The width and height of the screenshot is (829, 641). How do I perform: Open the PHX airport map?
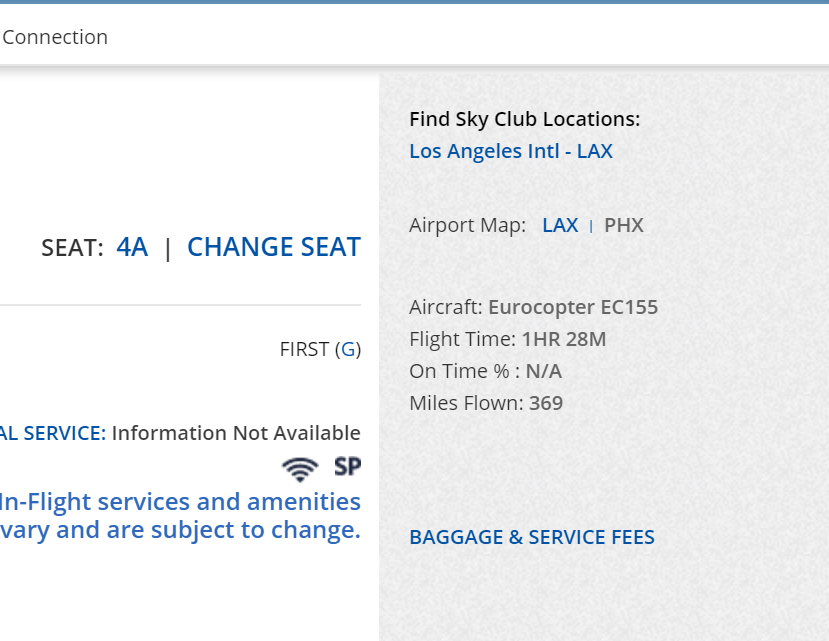tap(623, 225)
